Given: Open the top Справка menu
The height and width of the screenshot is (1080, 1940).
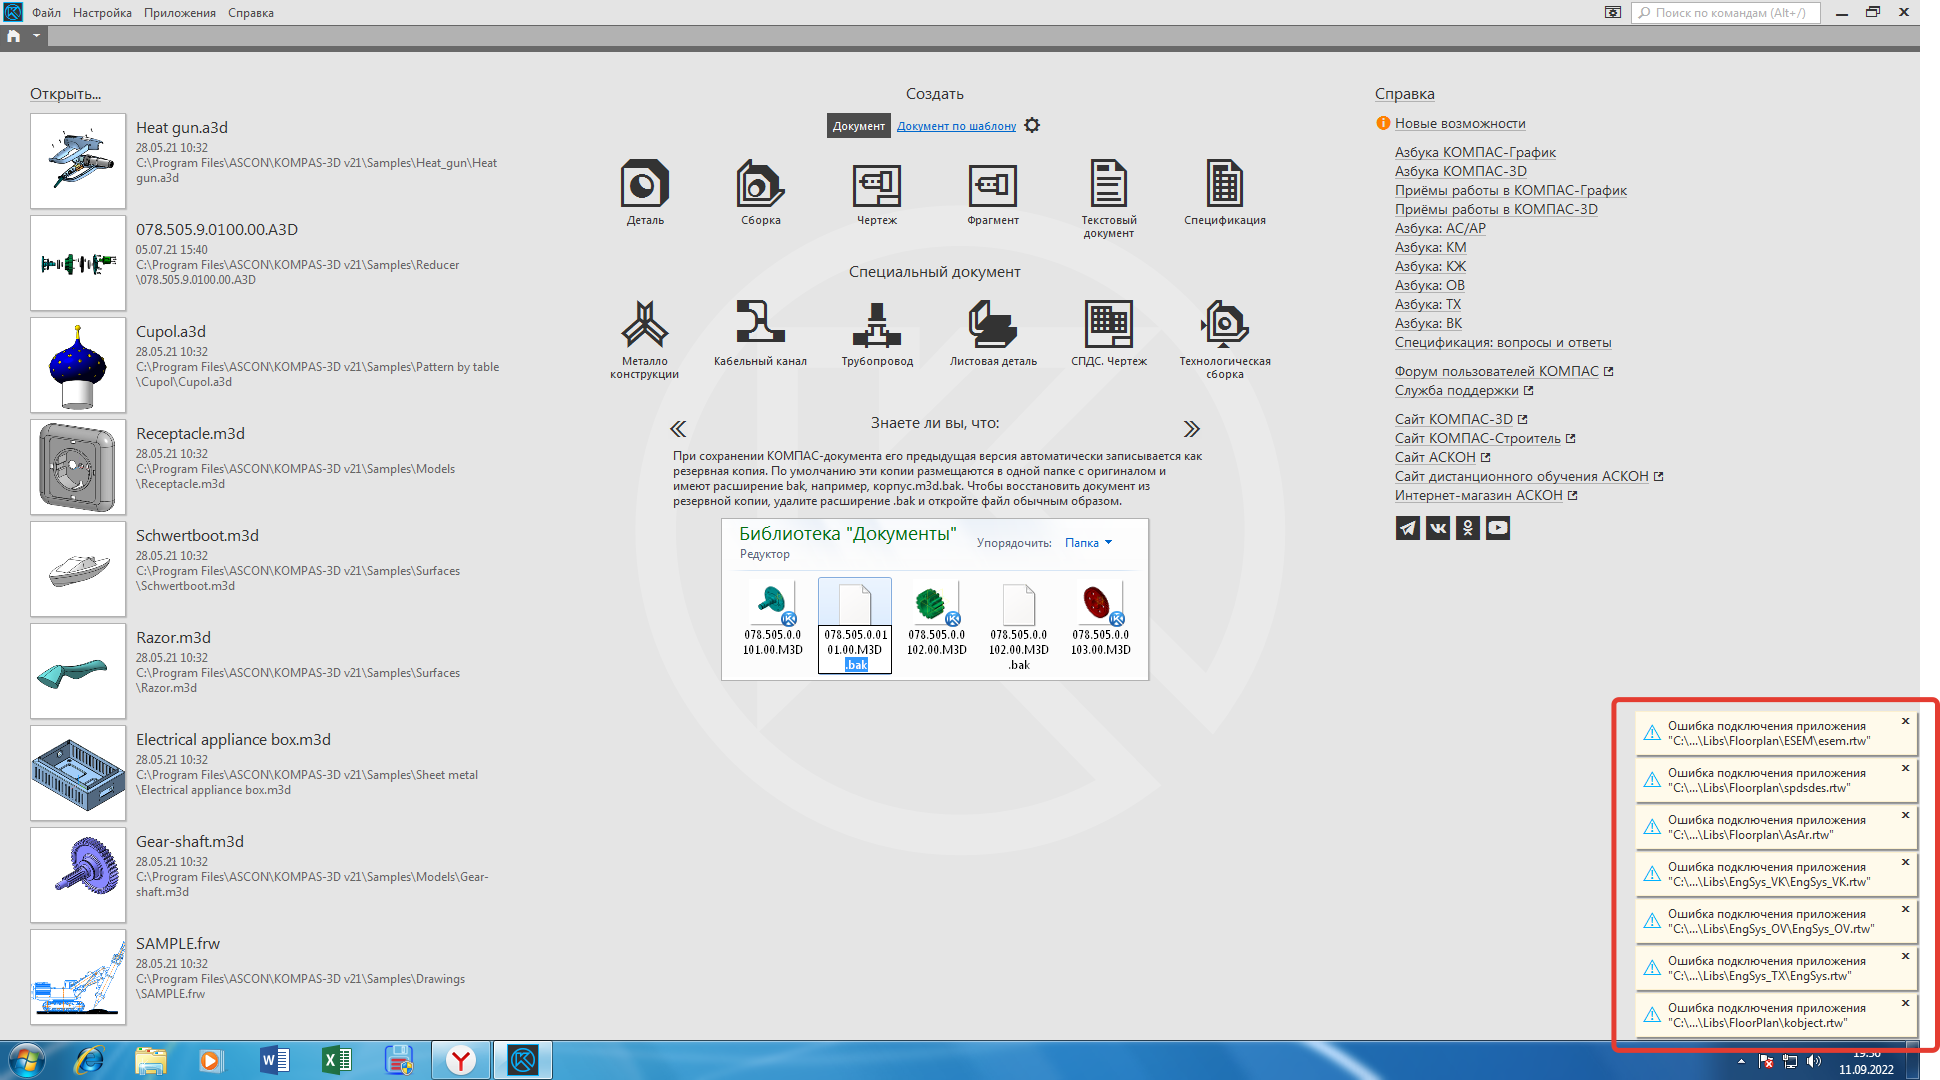Looking at the screenshot, I should 251,13.
